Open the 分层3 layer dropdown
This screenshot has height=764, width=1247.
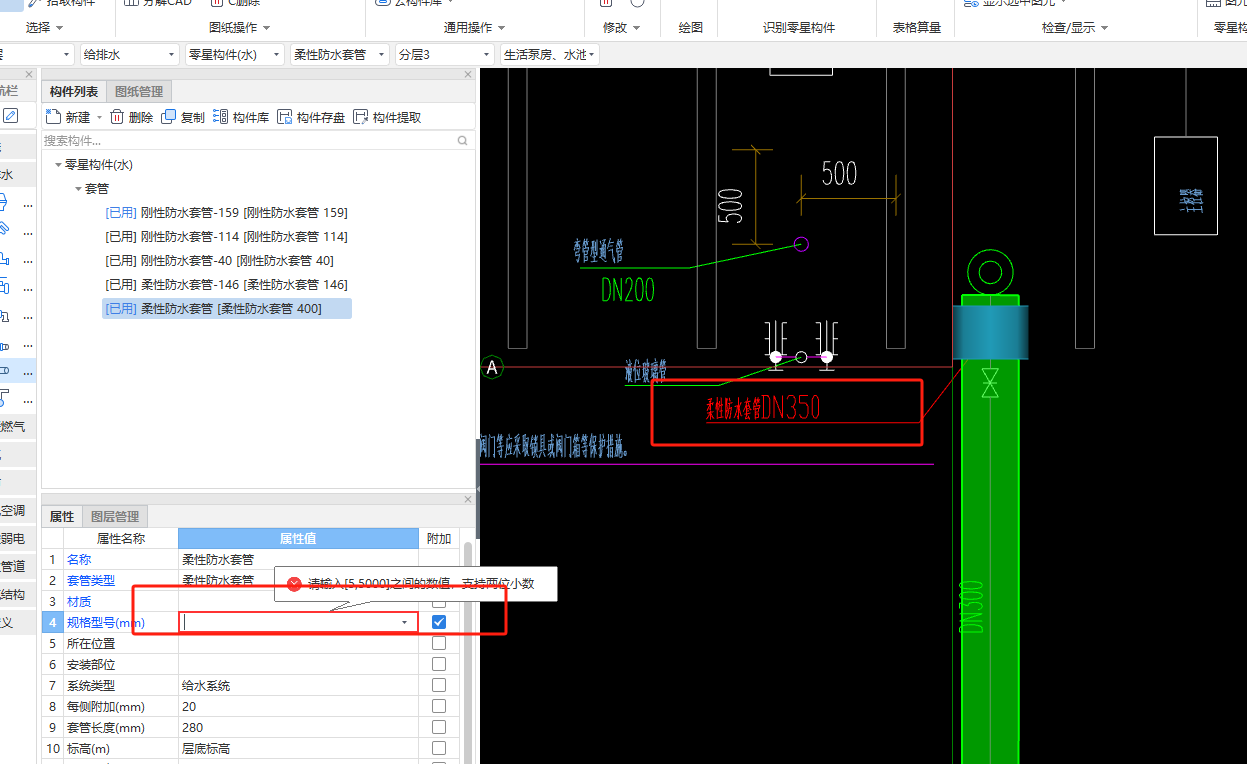444,54
